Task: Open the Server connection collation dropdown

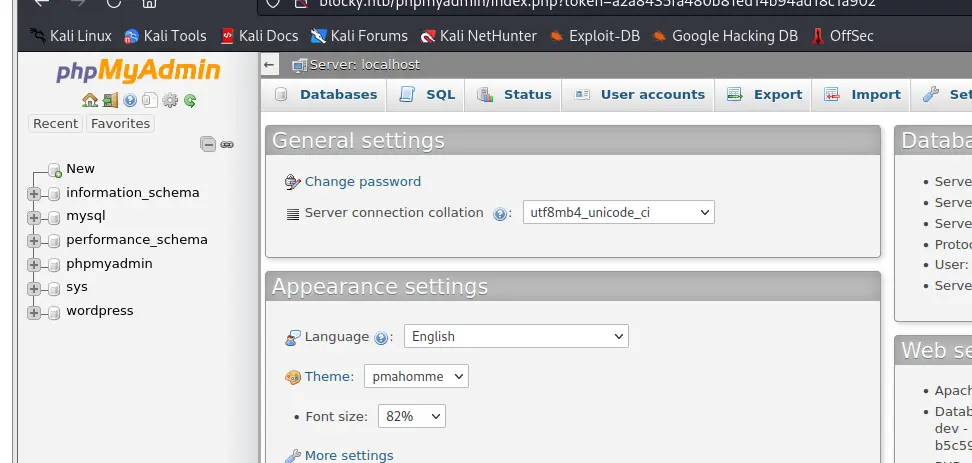Action: (x=618, y=212)
